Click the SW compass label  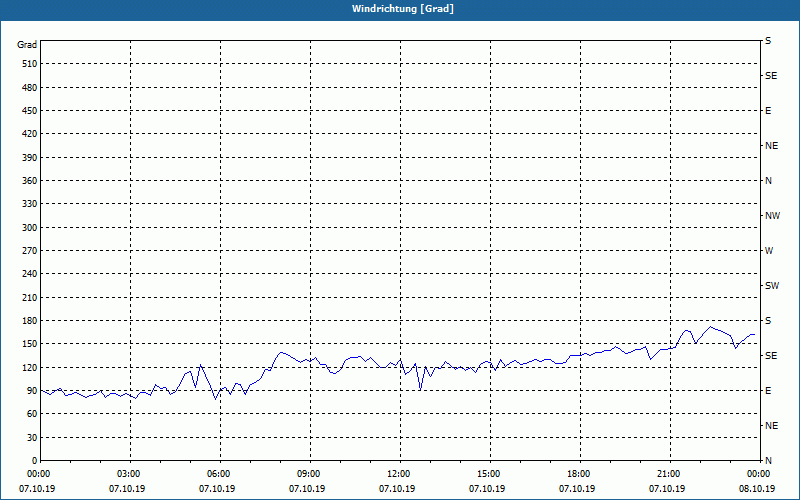coord(772,286)
